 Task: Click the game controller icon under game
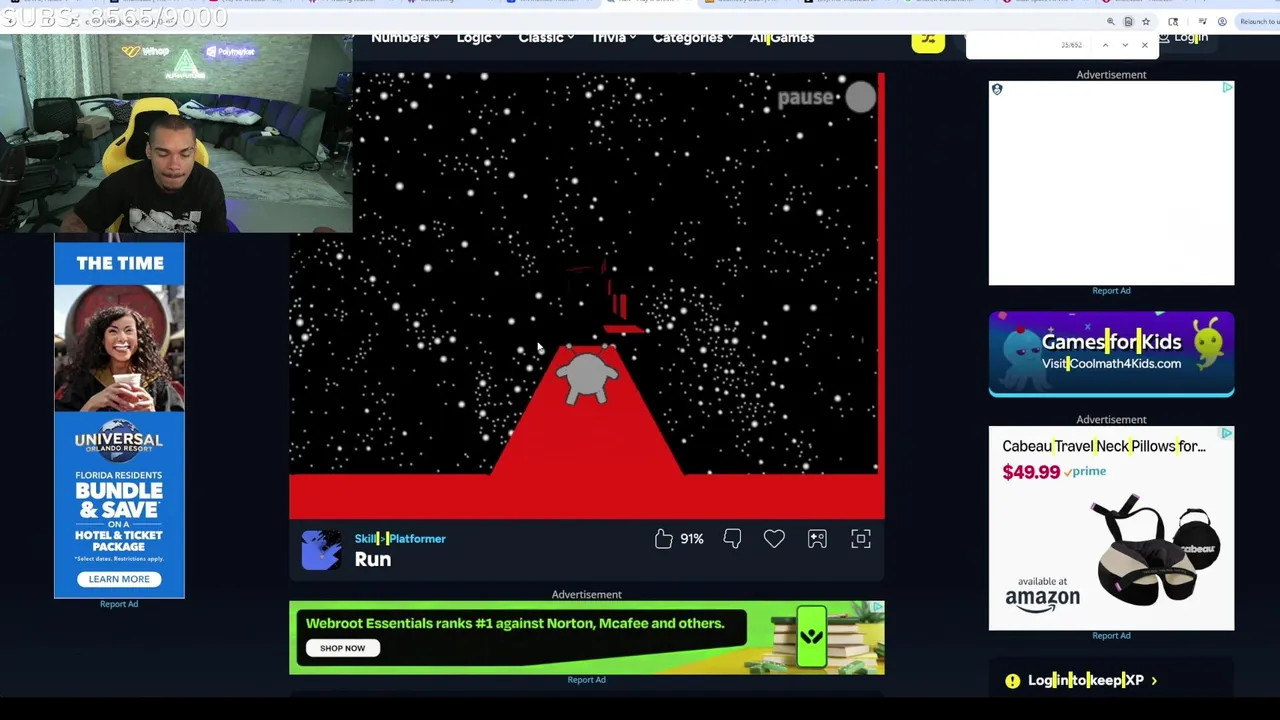pyautogui.click(x=817, y=539)
